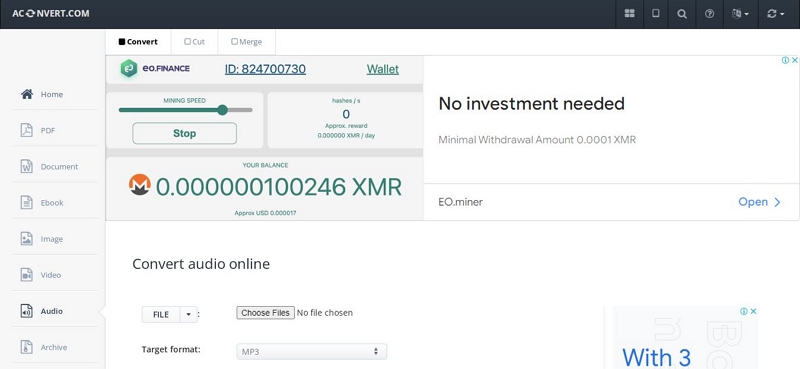Click the 0.000000100246 XMR balance text
The height and width of the screenshot is (369, 800).
coord(279,187)
